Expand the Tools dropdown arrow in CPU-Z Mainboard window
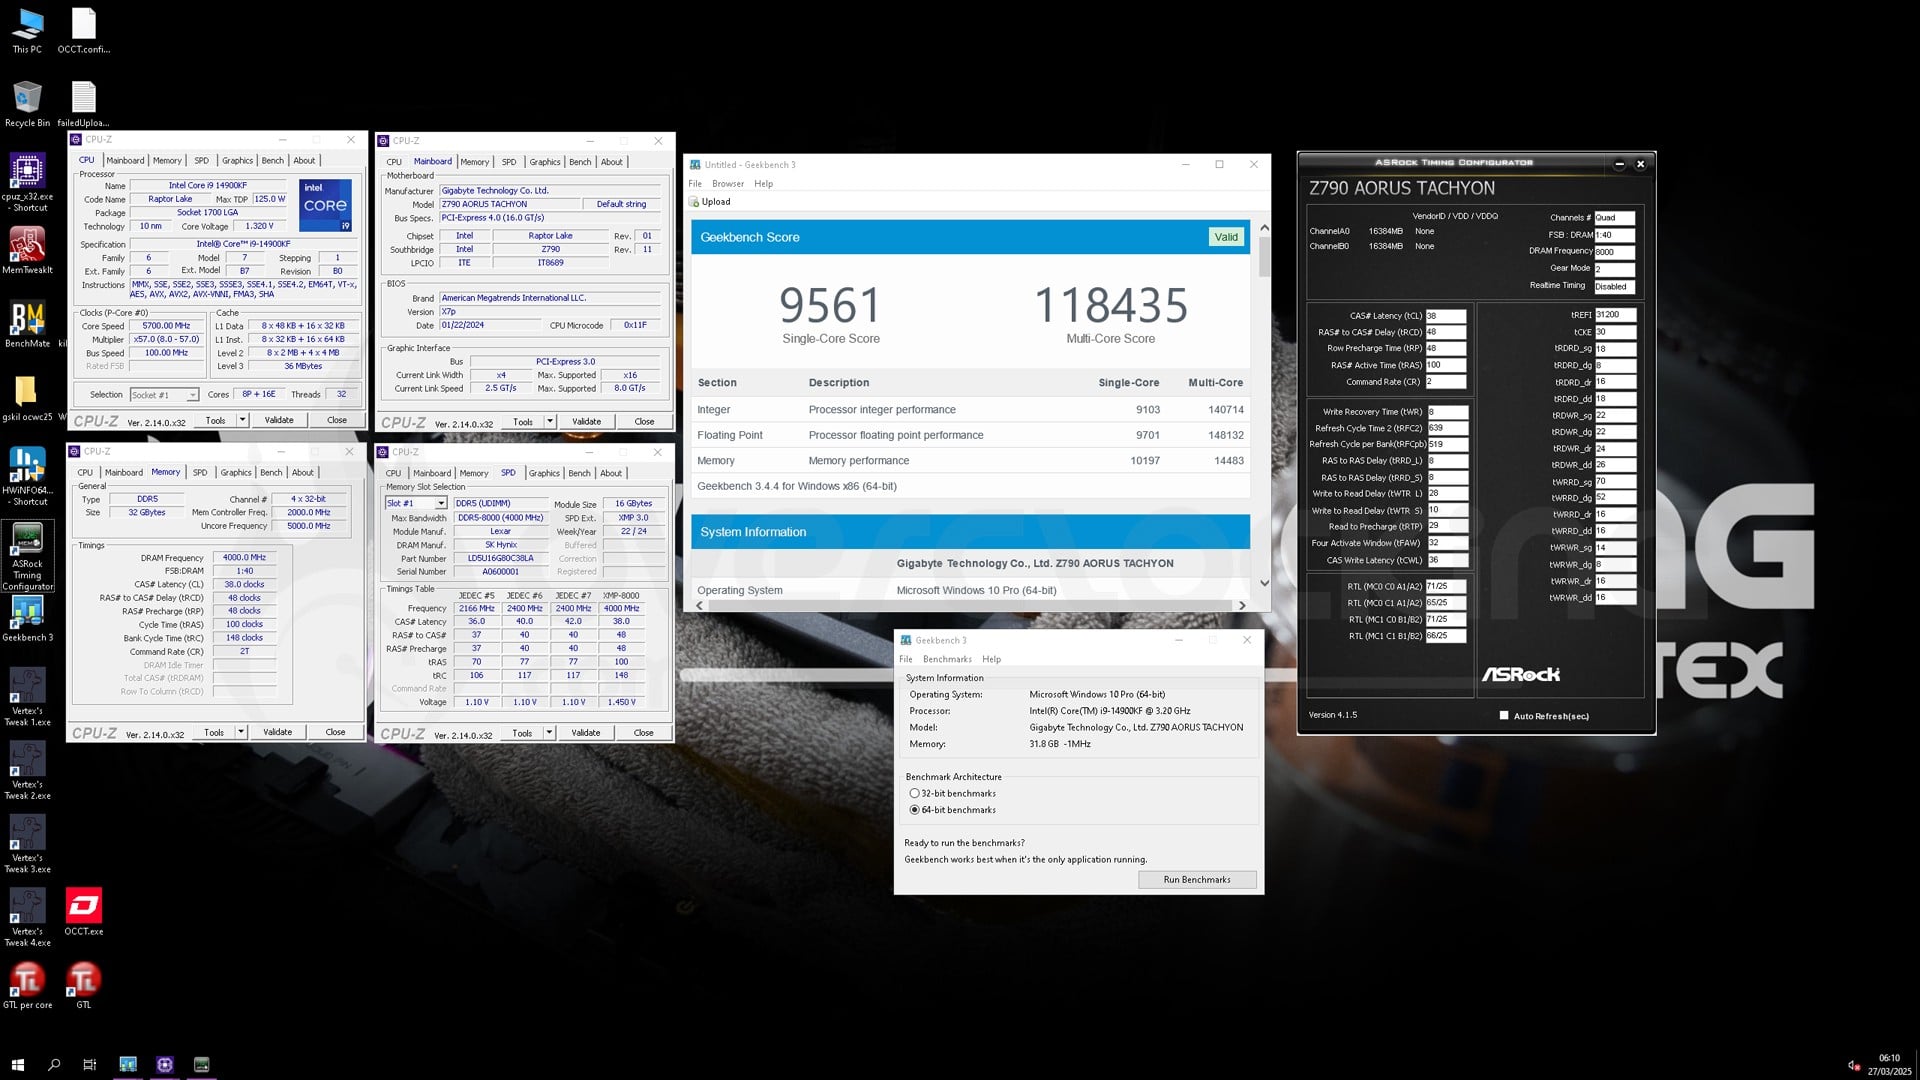 coord(550,422)
